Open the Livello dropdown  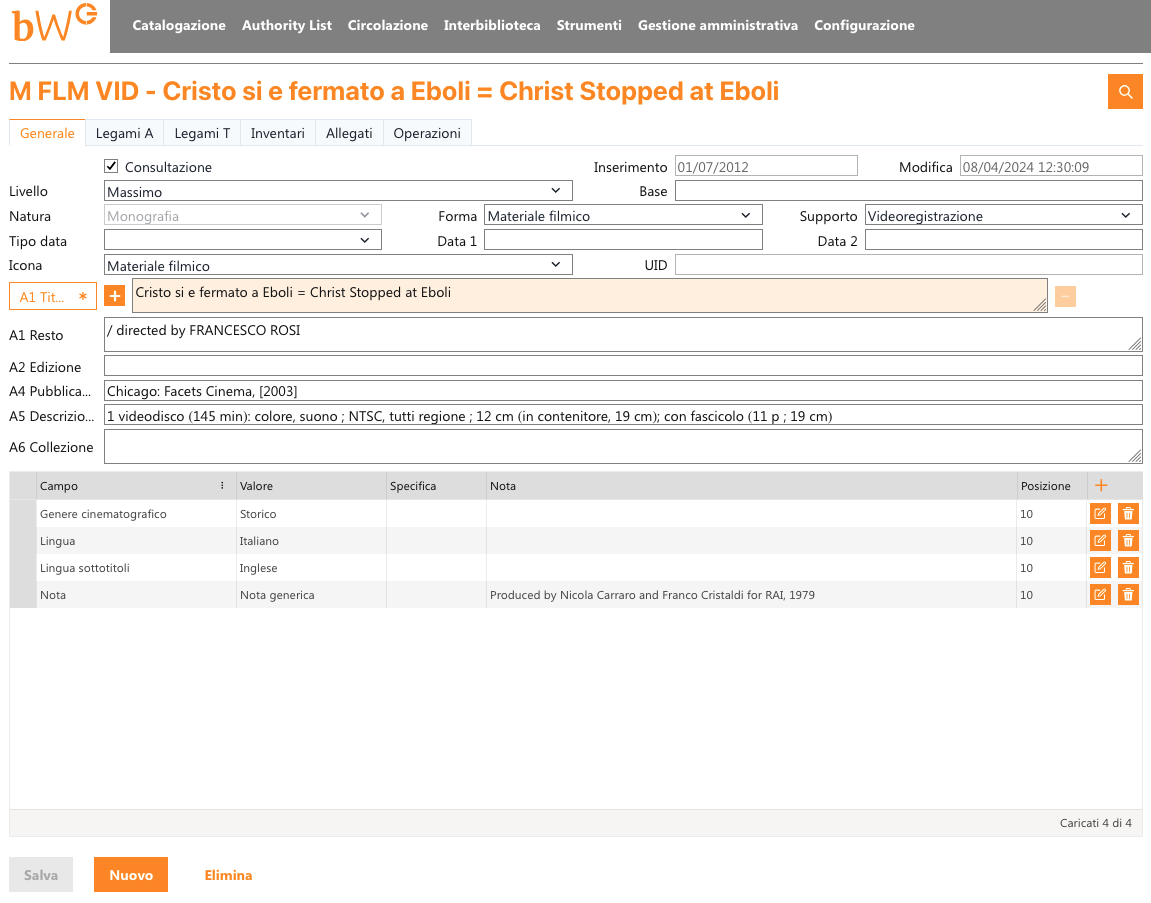coord(338,191)
